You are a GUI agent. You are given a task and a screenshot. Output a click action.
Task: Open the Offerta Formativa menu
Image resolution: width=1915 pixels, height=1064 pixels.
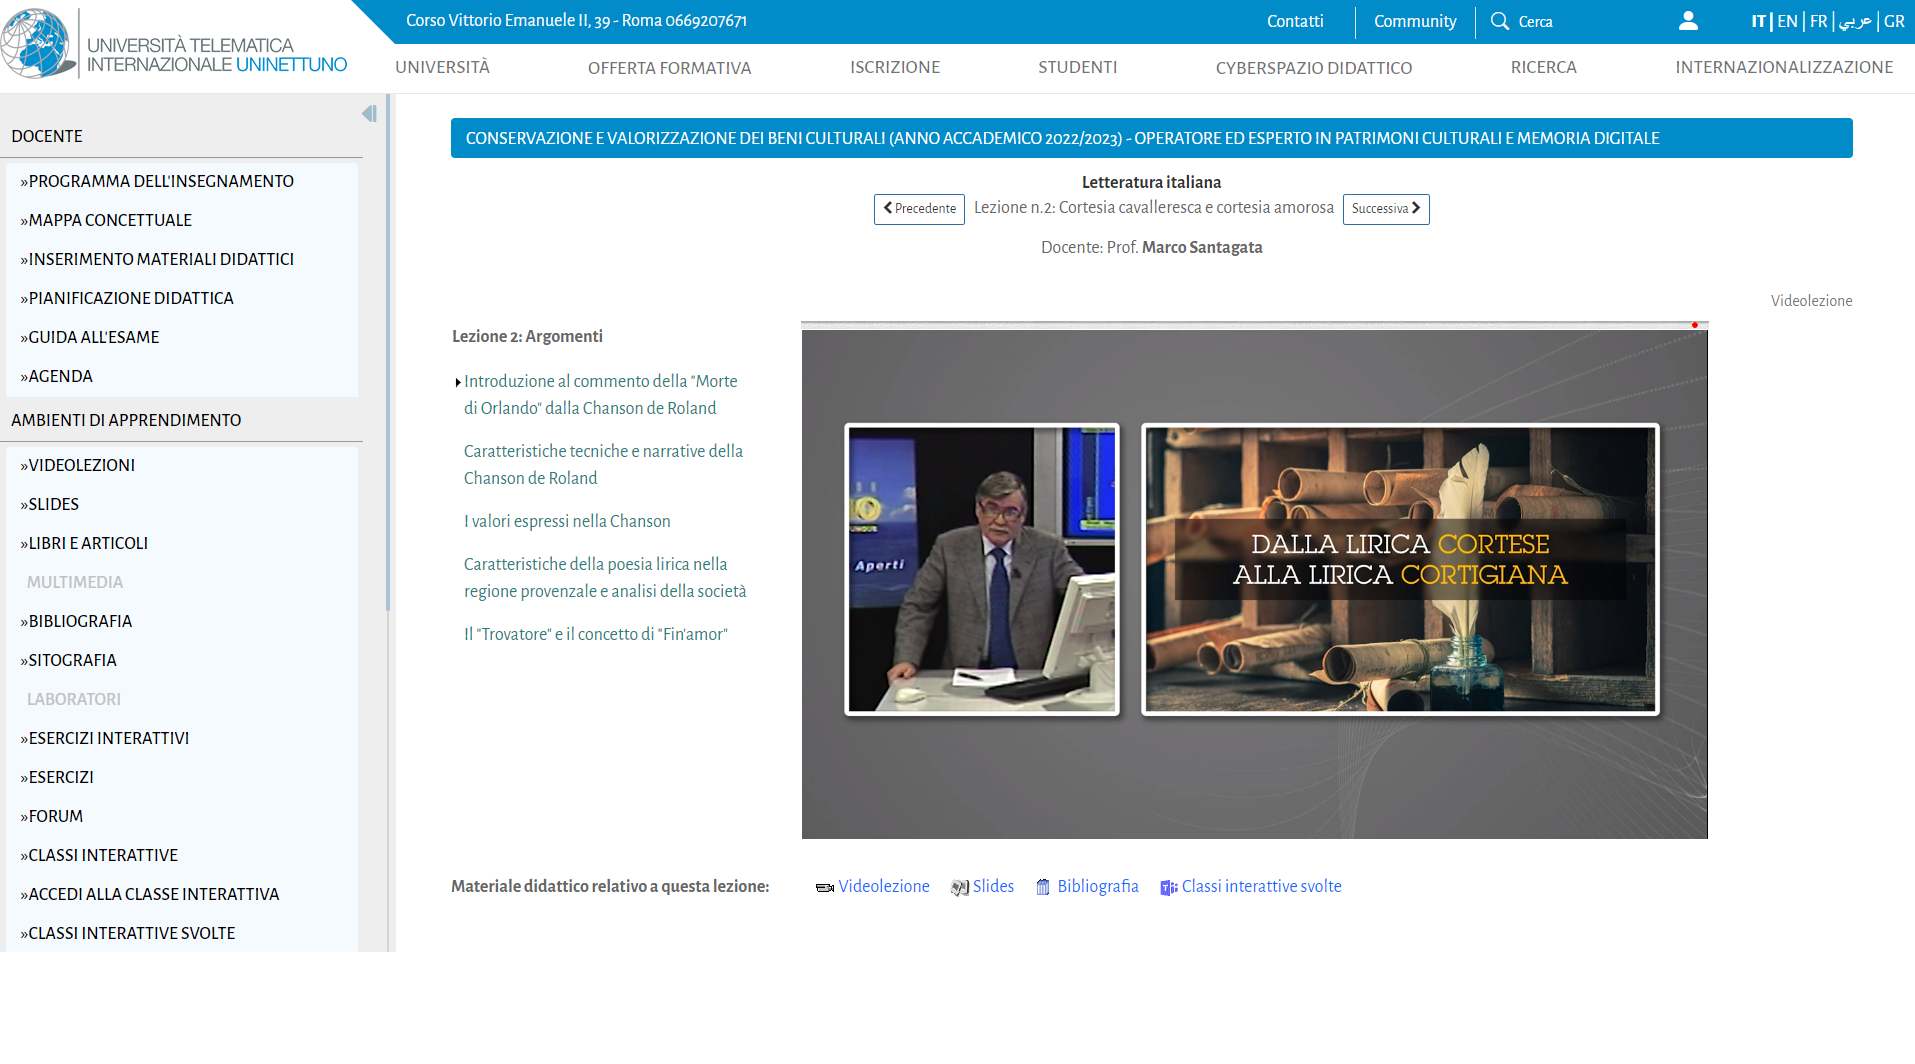point(669,68)
